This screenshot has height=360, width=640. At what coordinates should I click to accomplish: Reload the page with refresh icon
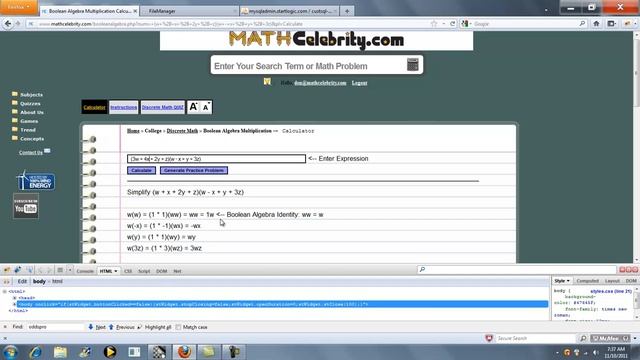click(x=452, y=24)
